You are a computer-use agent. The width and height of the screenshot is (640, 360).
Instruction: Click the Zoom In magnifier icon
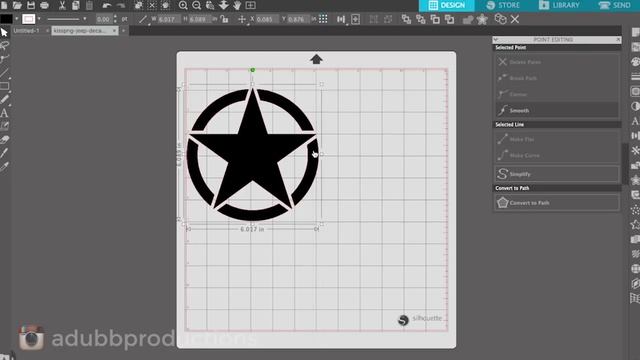[183, 5]
